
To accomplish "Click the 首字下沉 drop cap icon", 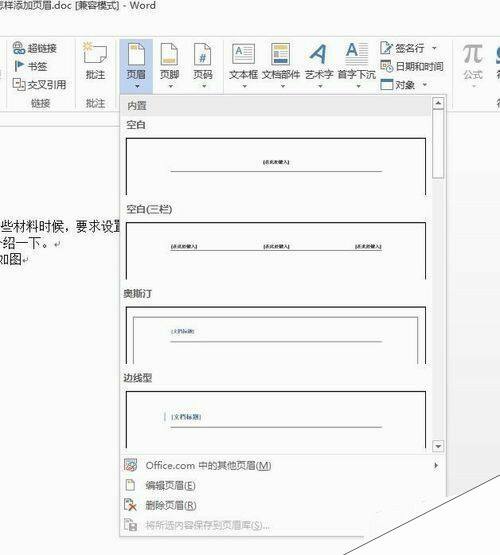I will tap(357, 54).
